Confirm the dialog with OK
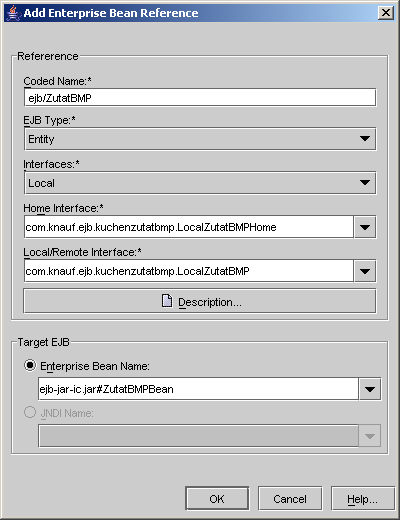The height and width of the screenshot is (520, 400). 217,499
